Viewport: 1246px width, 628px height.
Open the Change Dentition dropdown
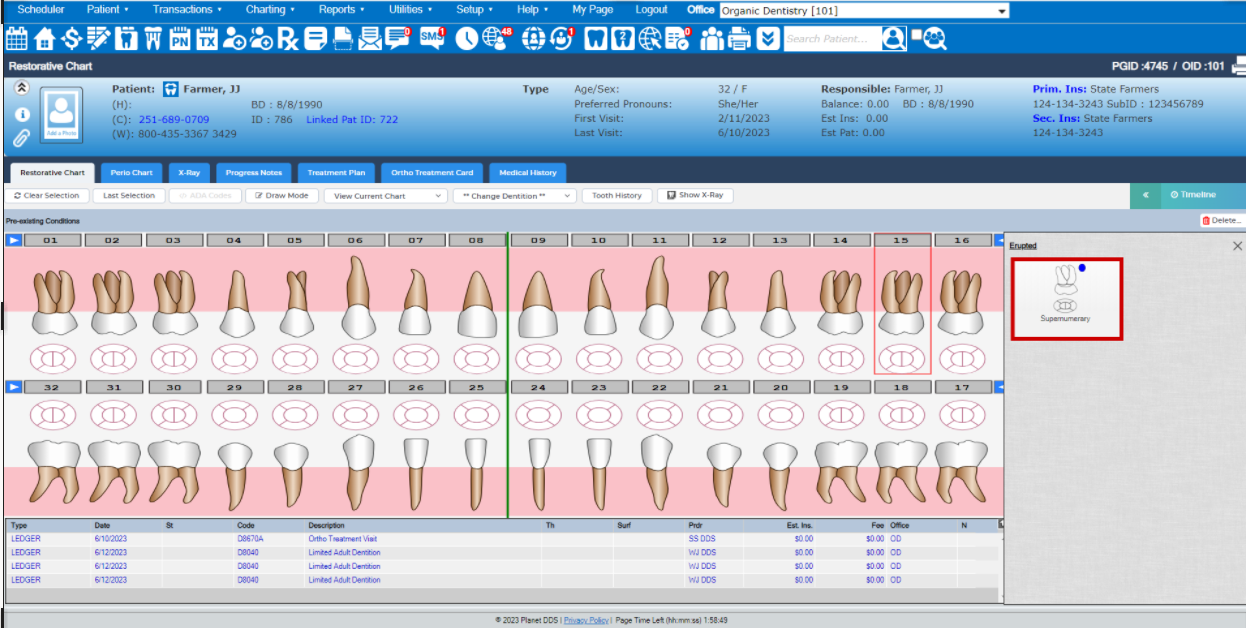(x=514, y=196)
